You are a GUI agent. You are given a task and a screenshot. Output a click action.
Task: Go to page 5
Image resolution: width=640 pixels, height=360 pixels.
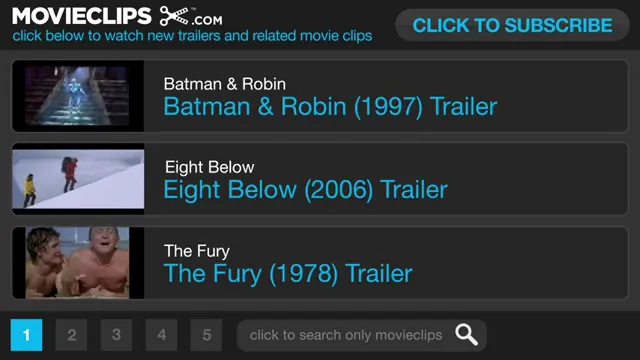coord(206,335)
